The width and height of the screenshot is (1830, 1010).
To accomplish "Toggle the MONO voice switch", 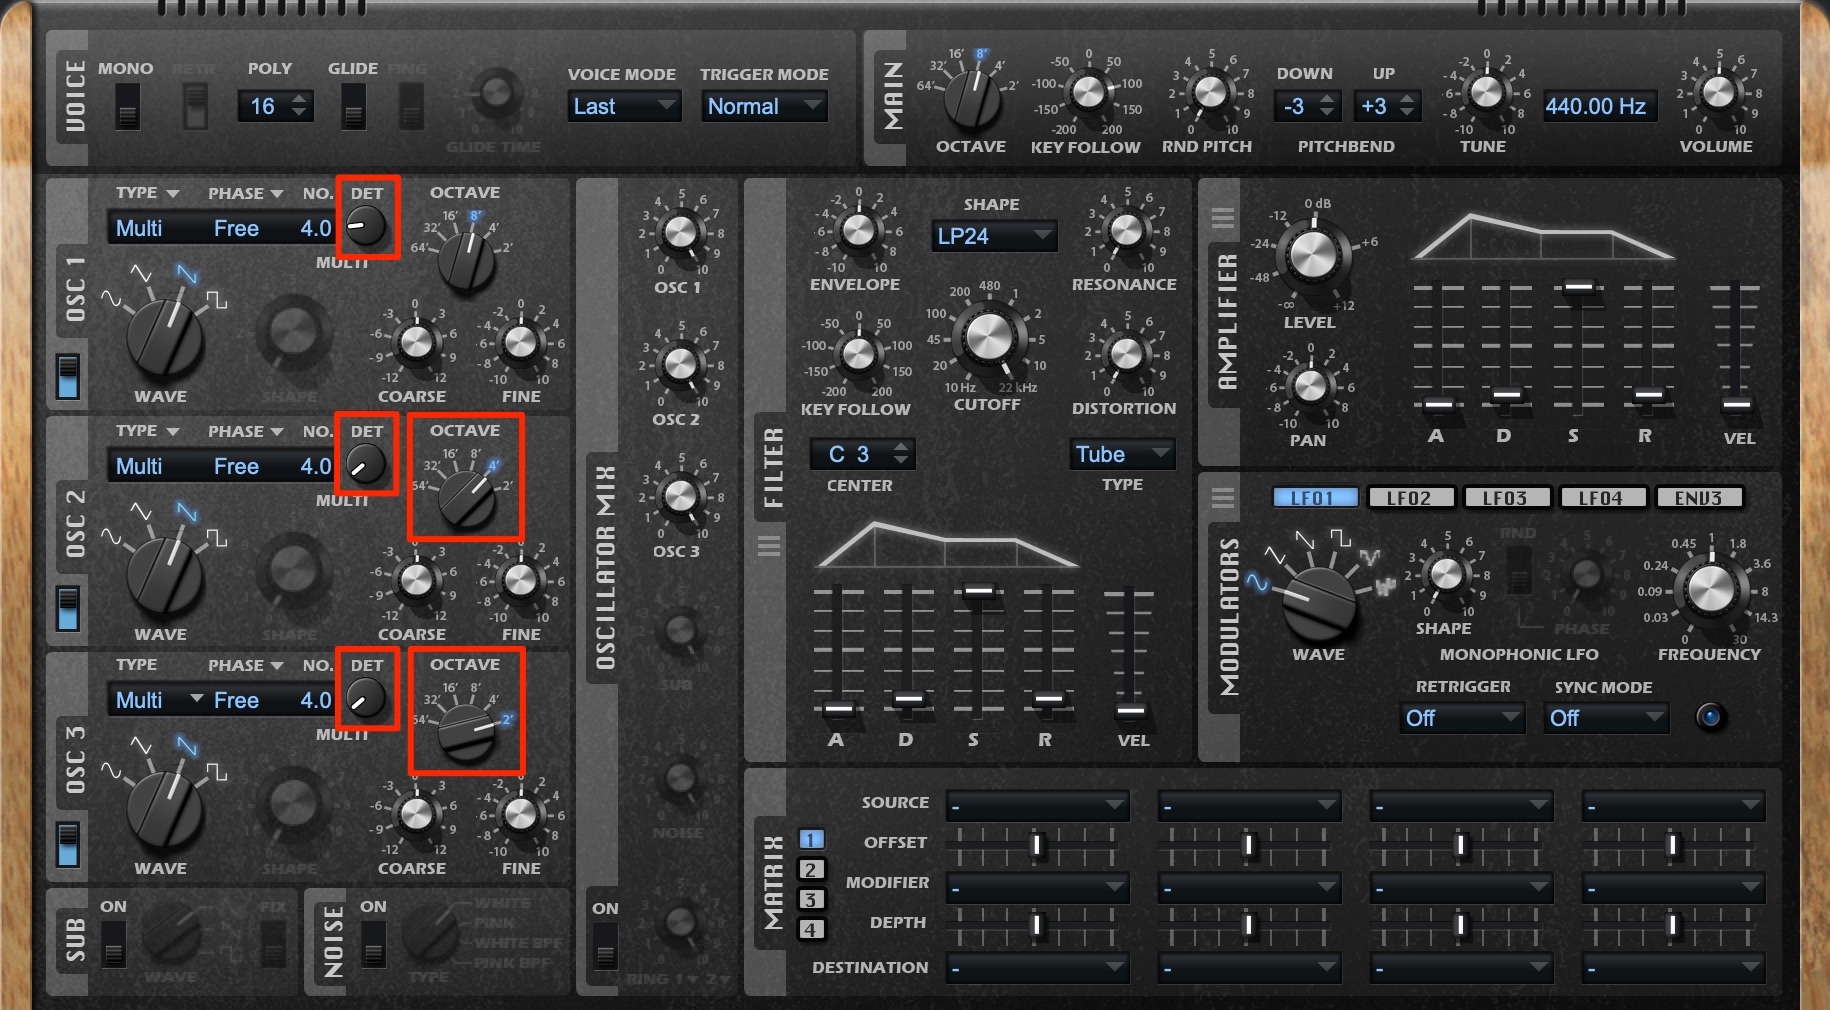I will pos(127,105).
